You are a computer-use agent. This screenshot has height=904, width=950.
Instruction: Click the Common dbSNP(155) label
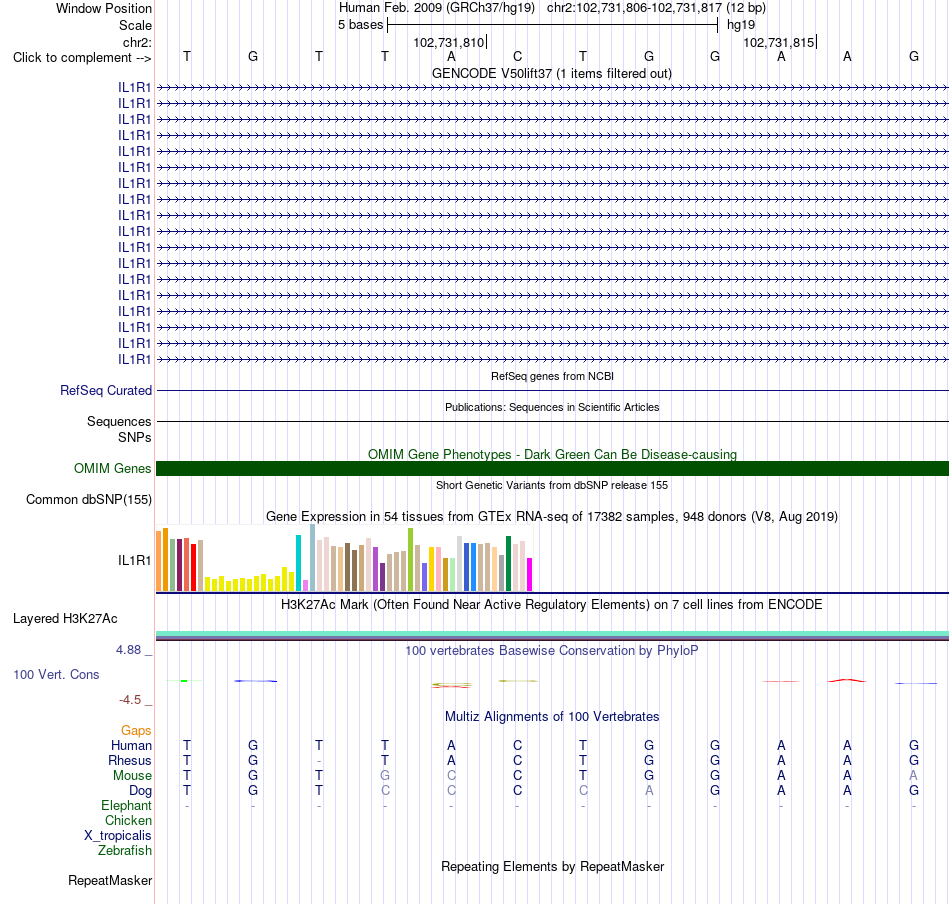click(88, 499)
